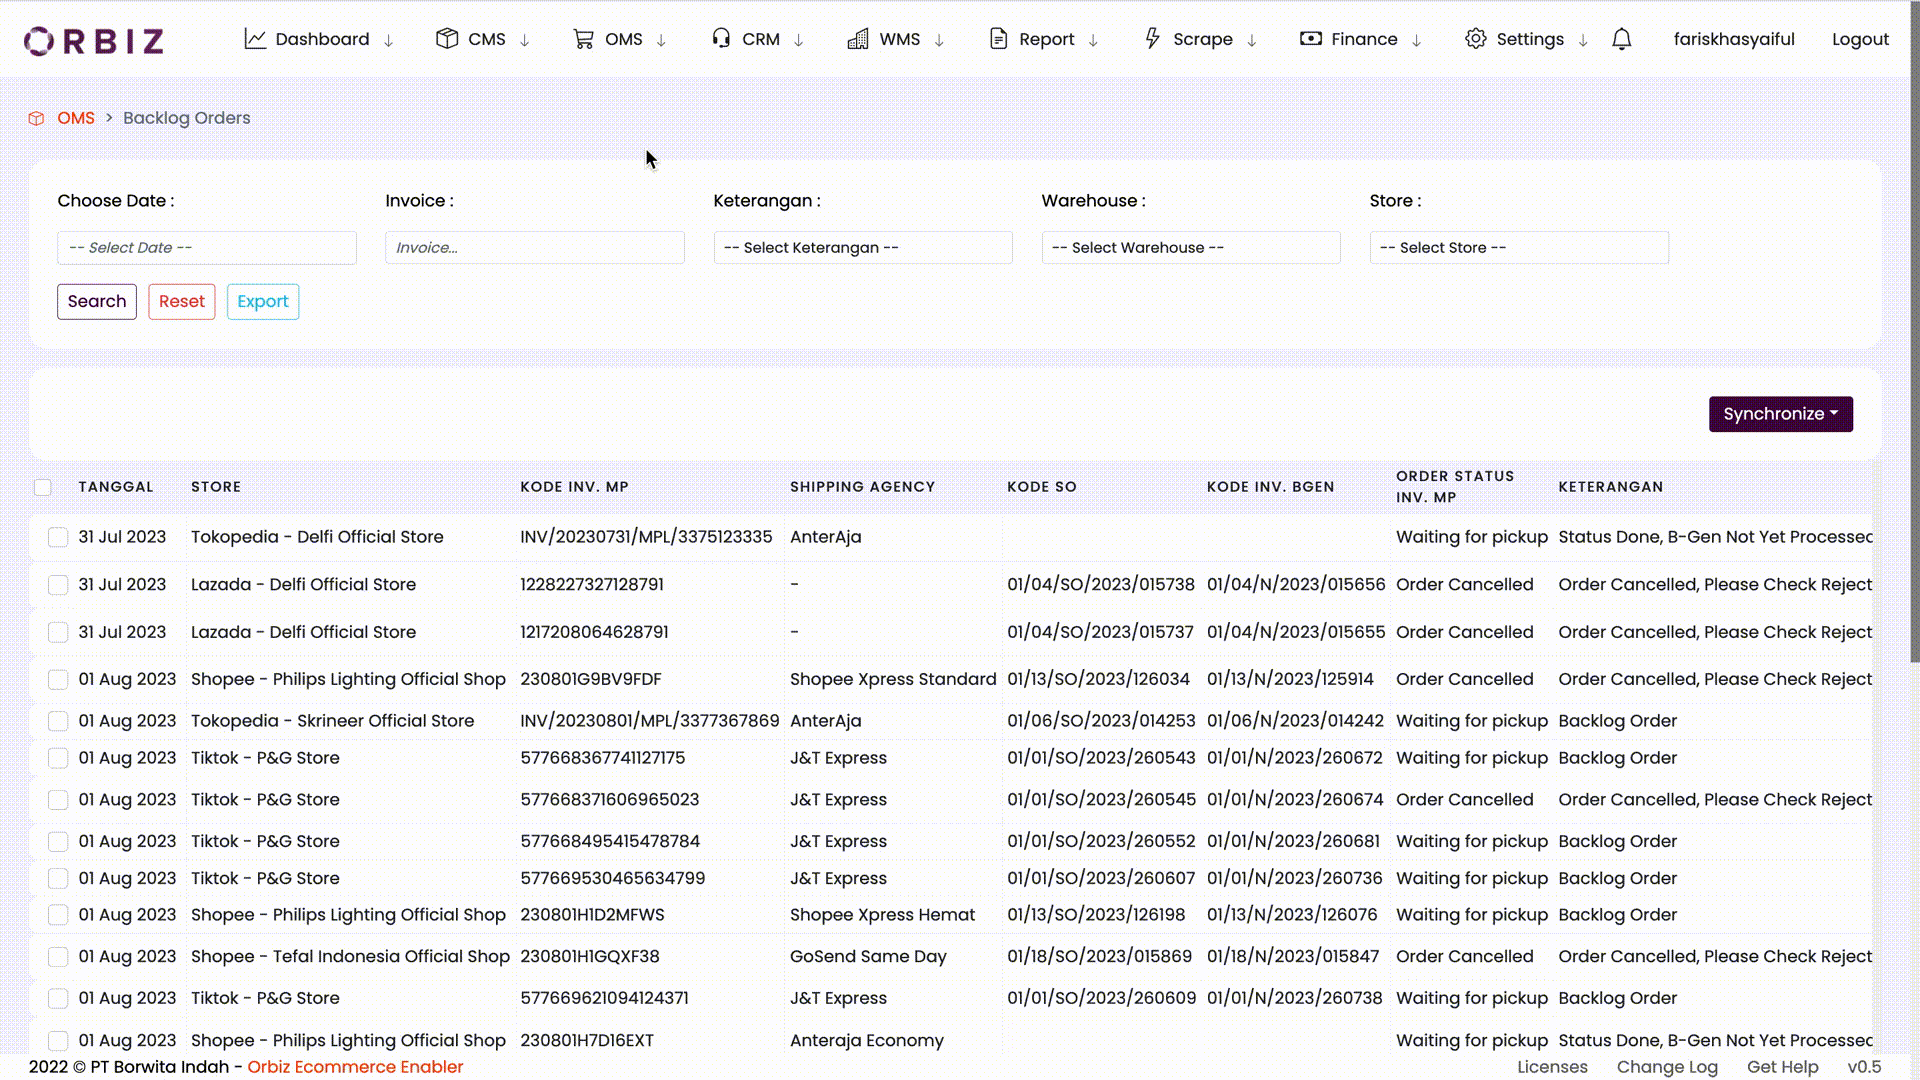Click the KETERANGAN column header
This screenshot has width=1920, height=1080.
[x=1610, y=487]
